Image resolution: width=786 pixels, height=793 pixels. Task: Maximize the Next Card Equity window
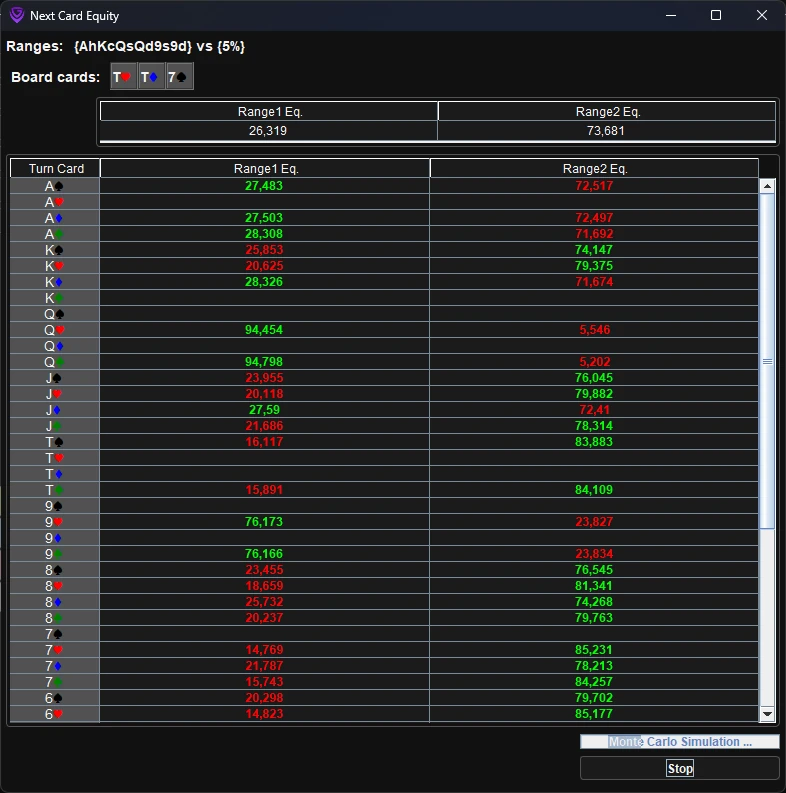716,15
